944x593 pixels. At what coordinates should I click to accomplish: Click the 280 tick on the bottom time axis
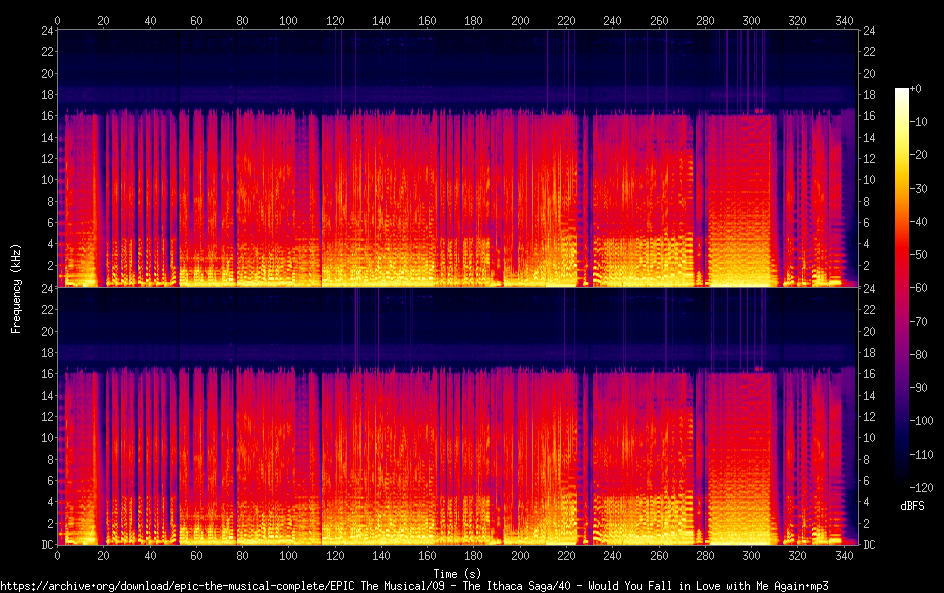[705, 555]
